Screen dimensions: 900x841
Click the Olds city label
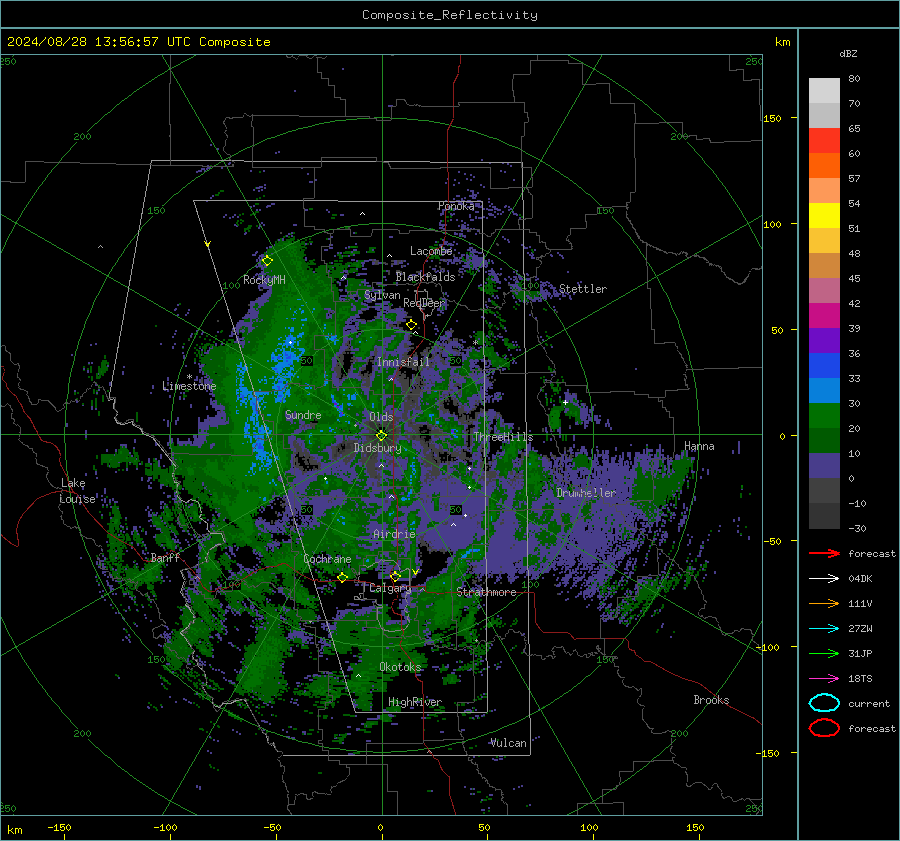tap(381, 417)
